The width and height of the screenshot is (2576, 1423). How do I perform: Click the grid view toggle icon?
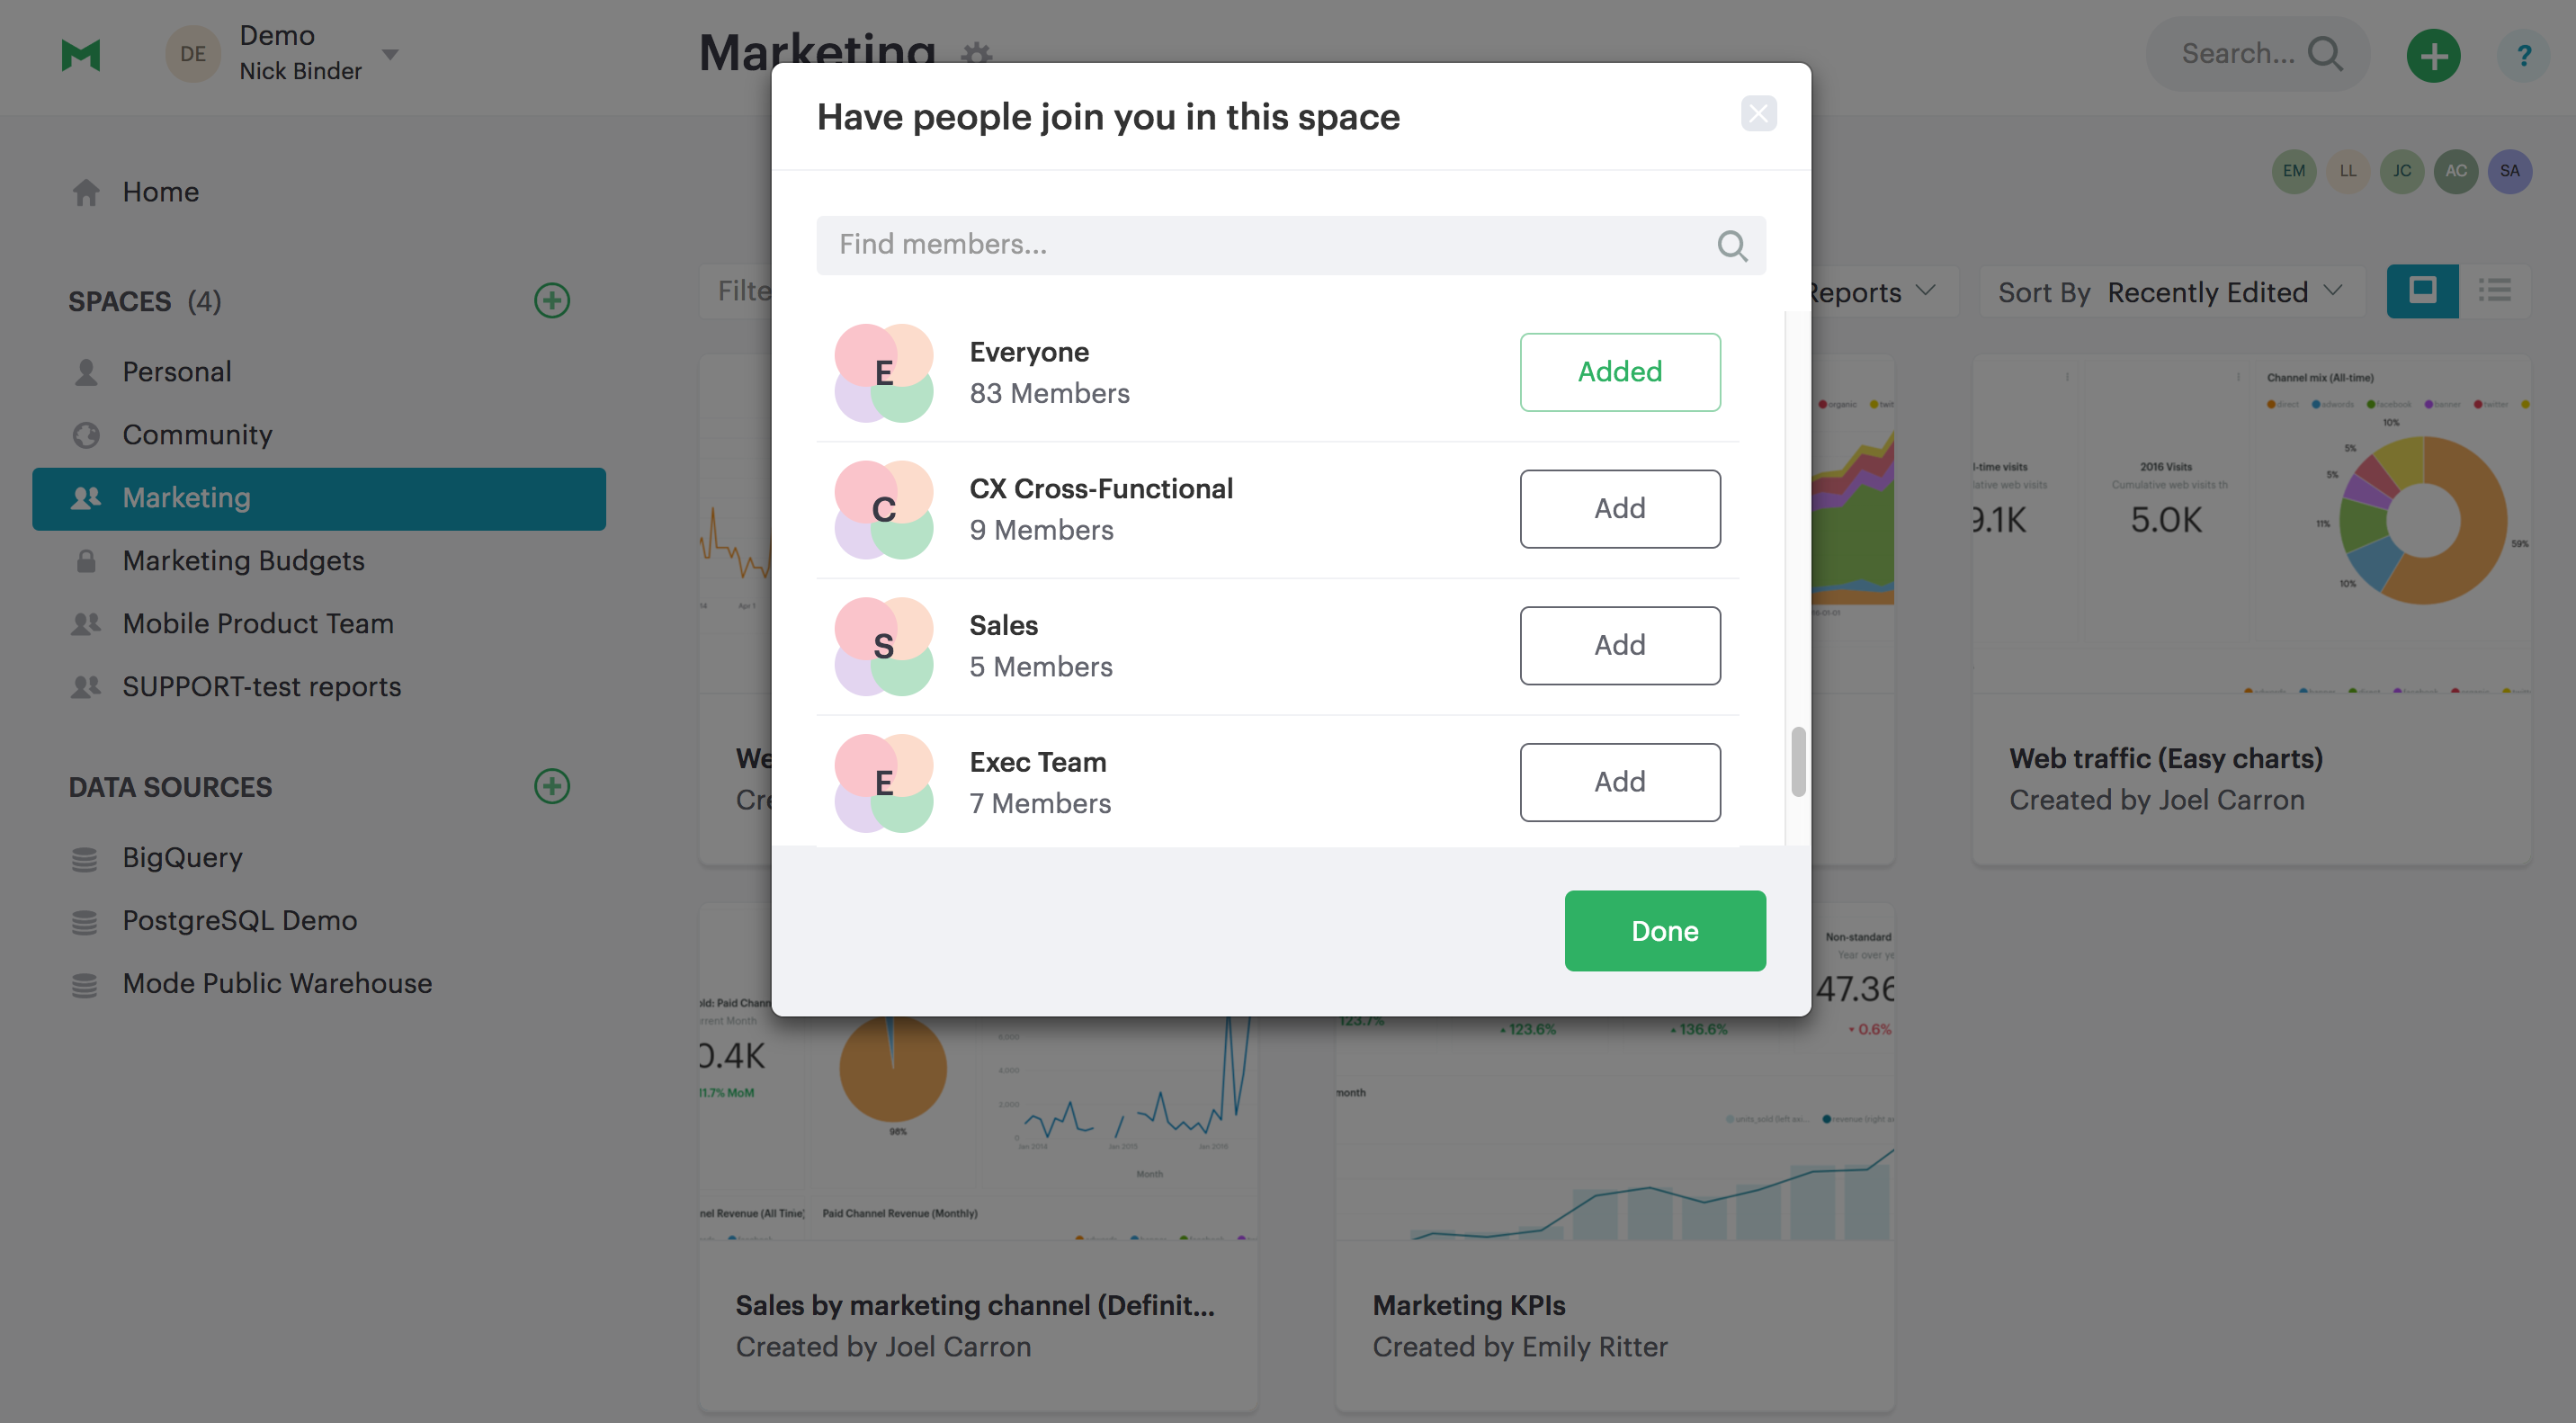2423,289
